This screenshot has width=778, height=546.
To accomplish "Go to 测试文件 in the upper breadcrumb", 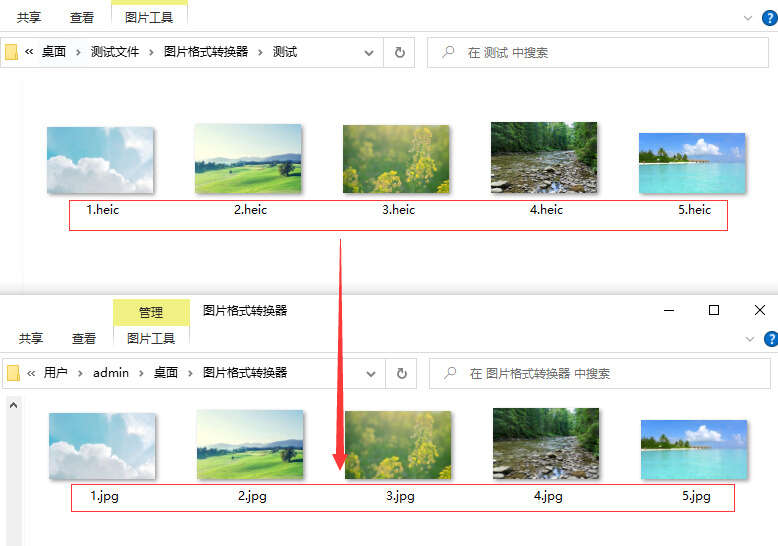I will point(115,52).
